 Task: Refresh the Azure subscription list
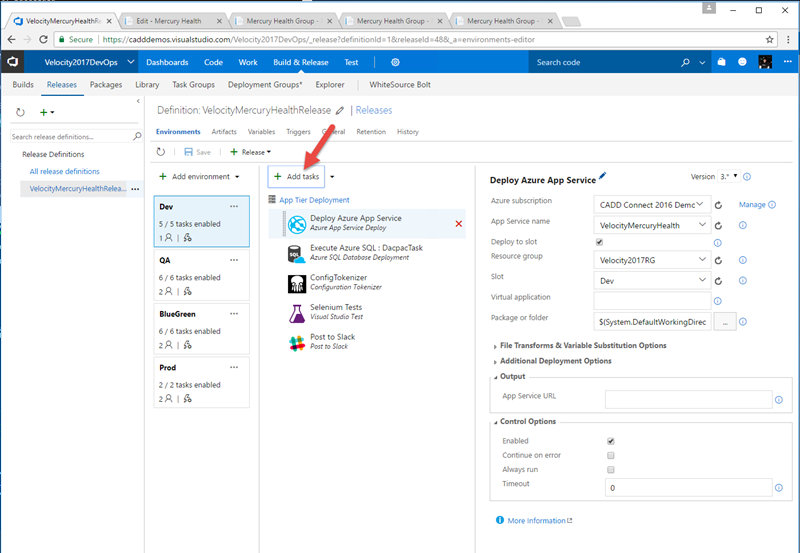point(718,205)
